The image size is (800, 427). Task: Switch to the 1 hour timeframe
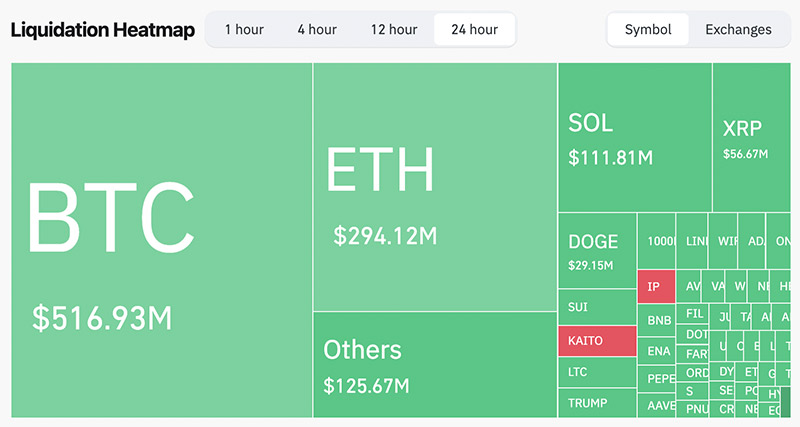pyautogui.click(x=244, y=30)
